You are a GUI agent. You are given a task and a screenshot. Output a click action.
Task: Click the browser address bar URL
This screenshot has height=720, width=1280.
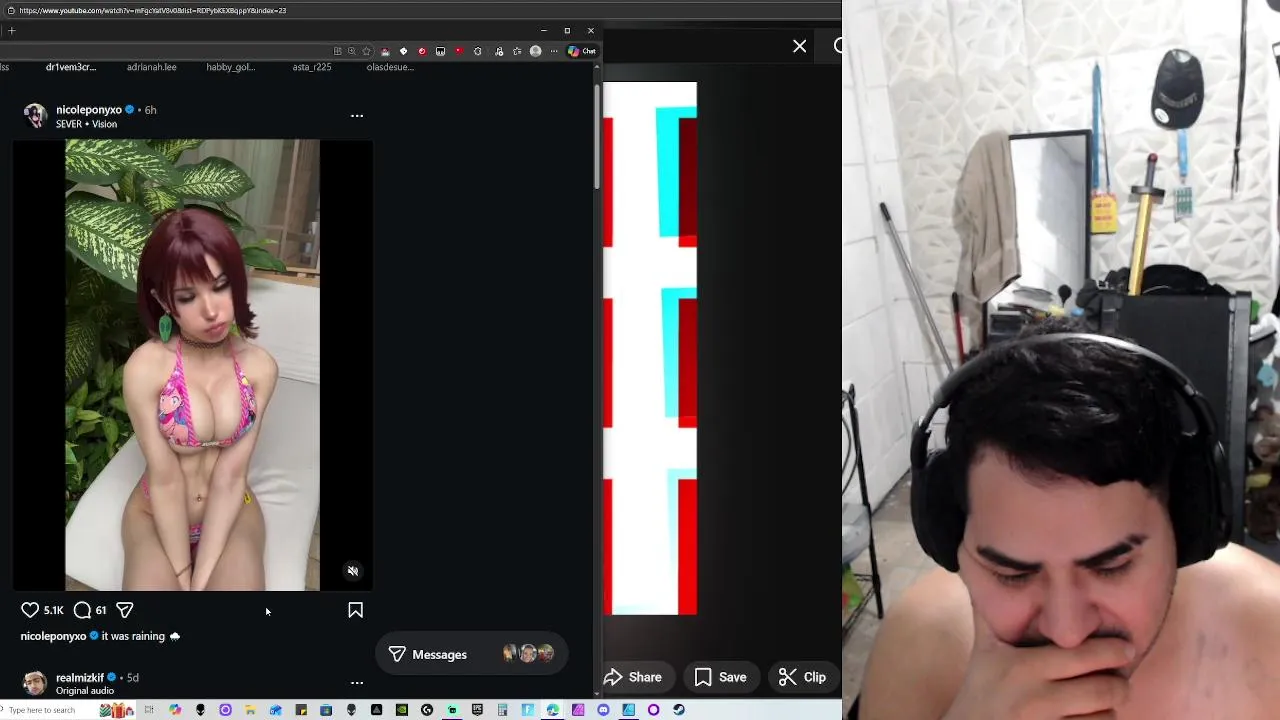tap(152, 10)
